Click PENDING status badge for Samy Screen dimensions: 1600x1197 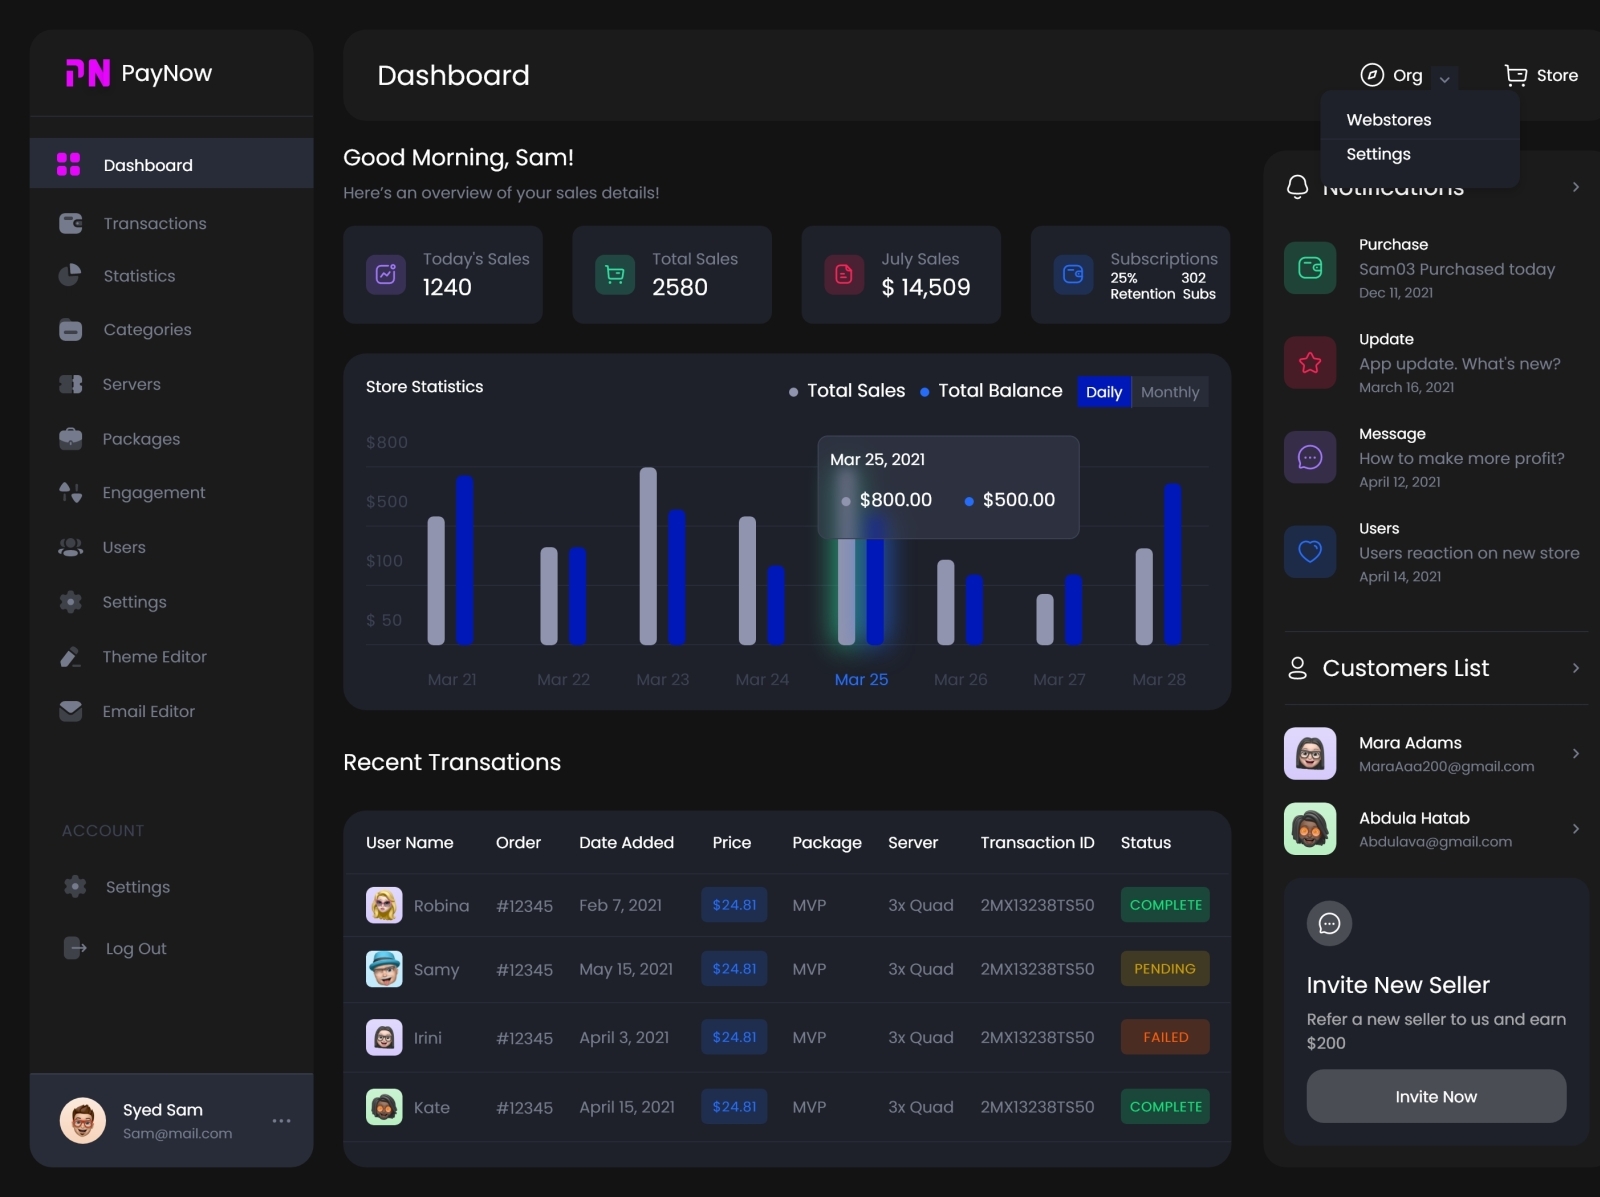(x=1165, y=968)
